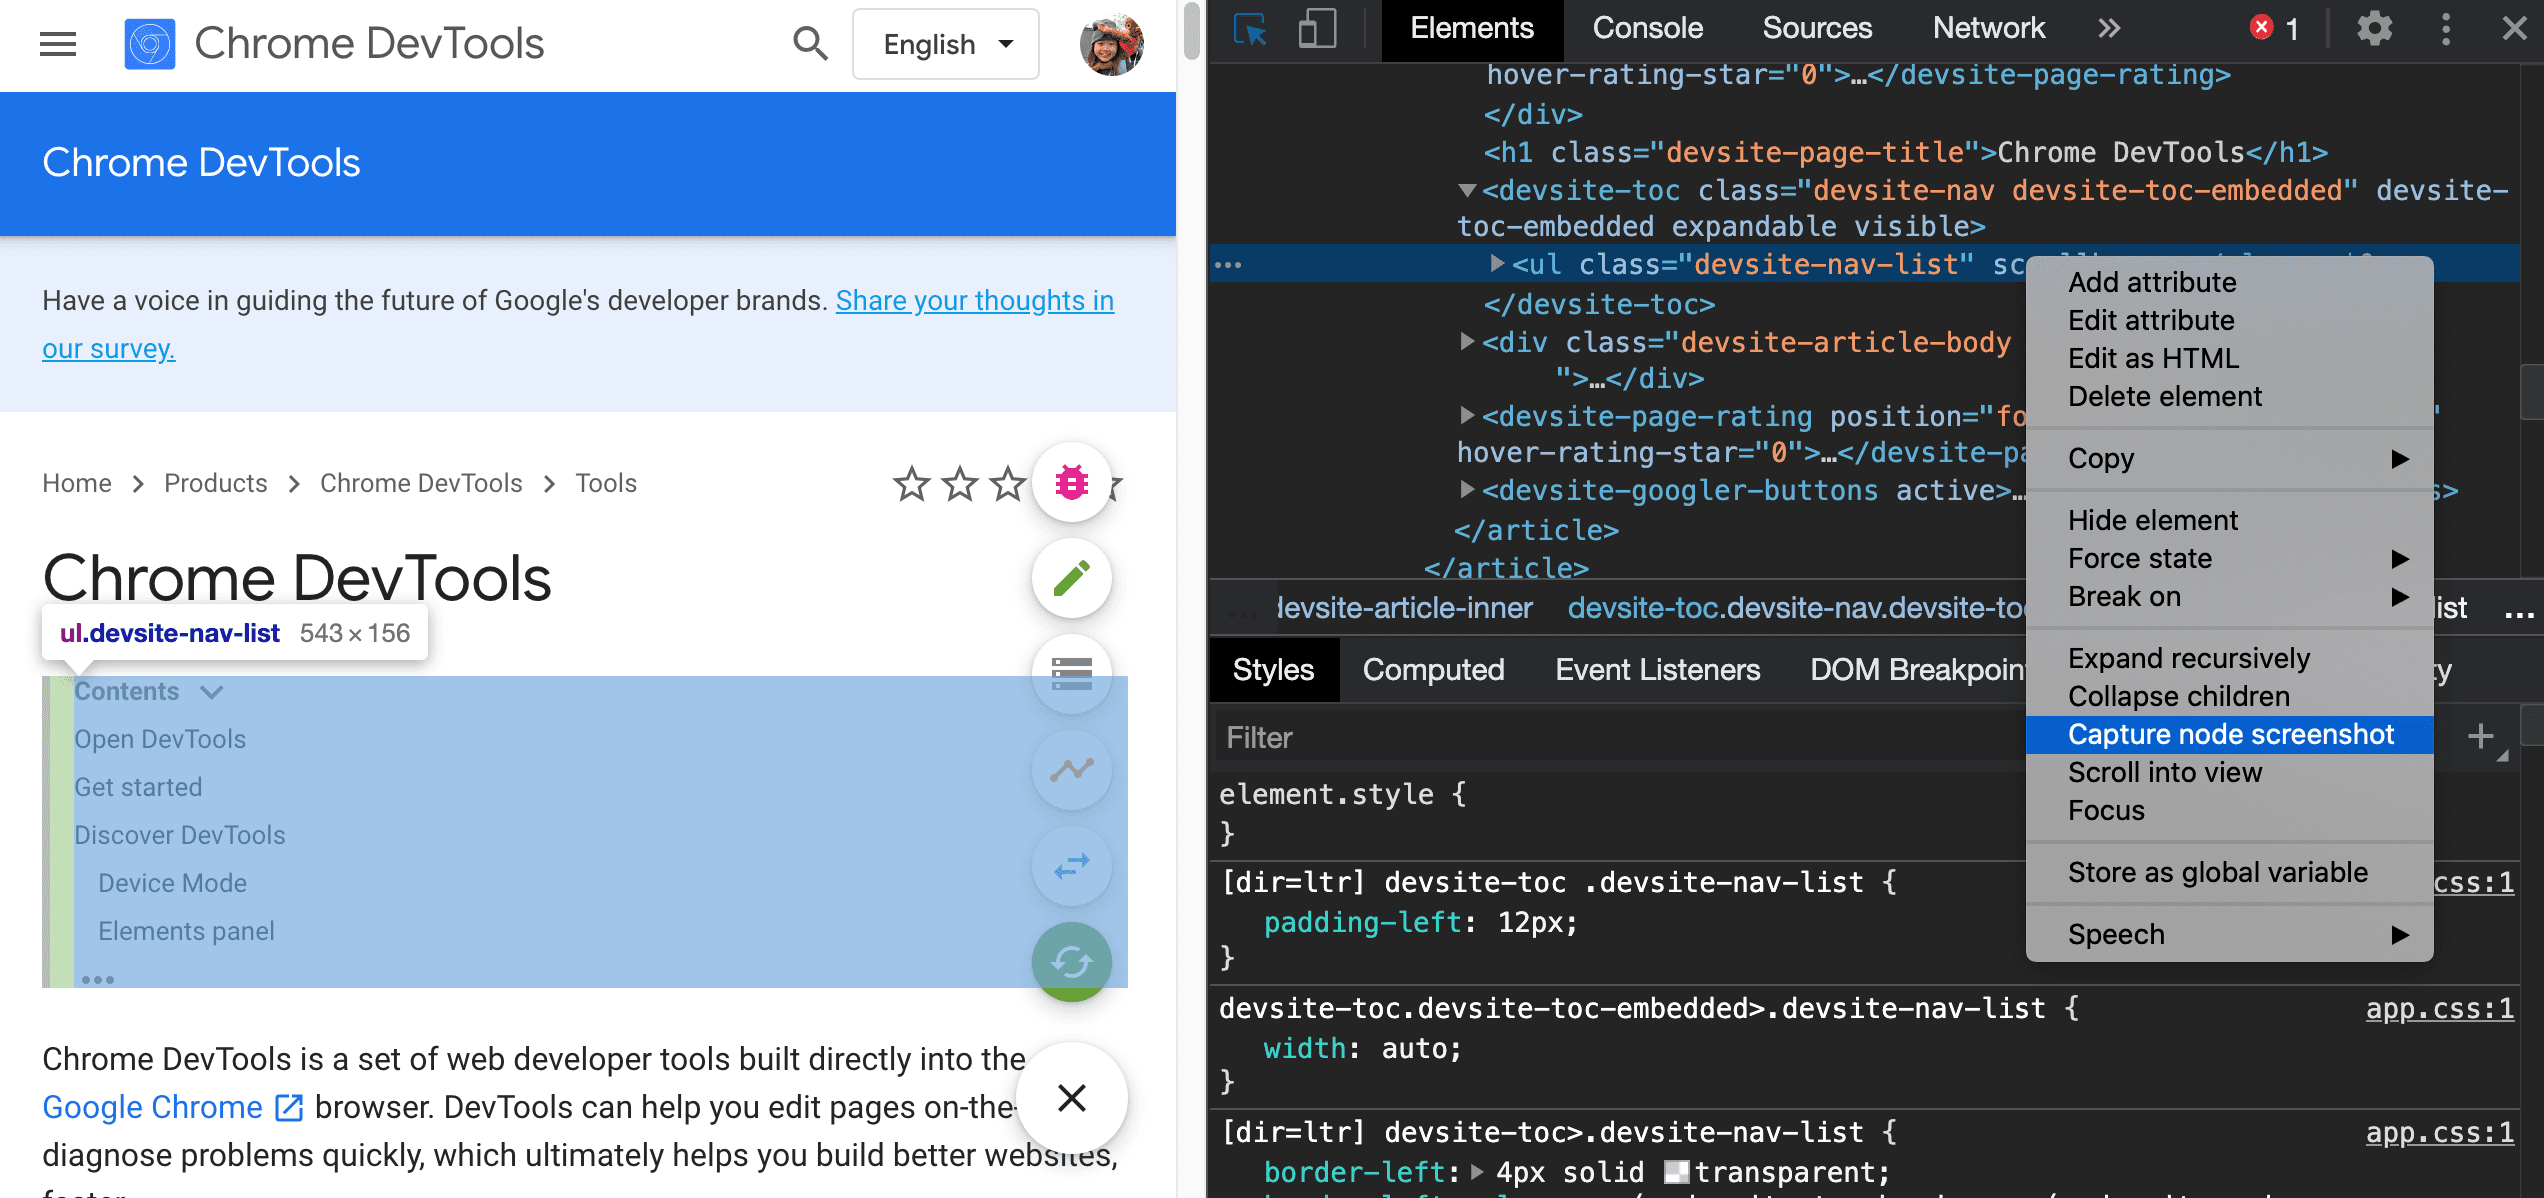Viewport: 2544px width, 1198px height.
Task: Click the Network panel tab
Action: click(1988, 28)
